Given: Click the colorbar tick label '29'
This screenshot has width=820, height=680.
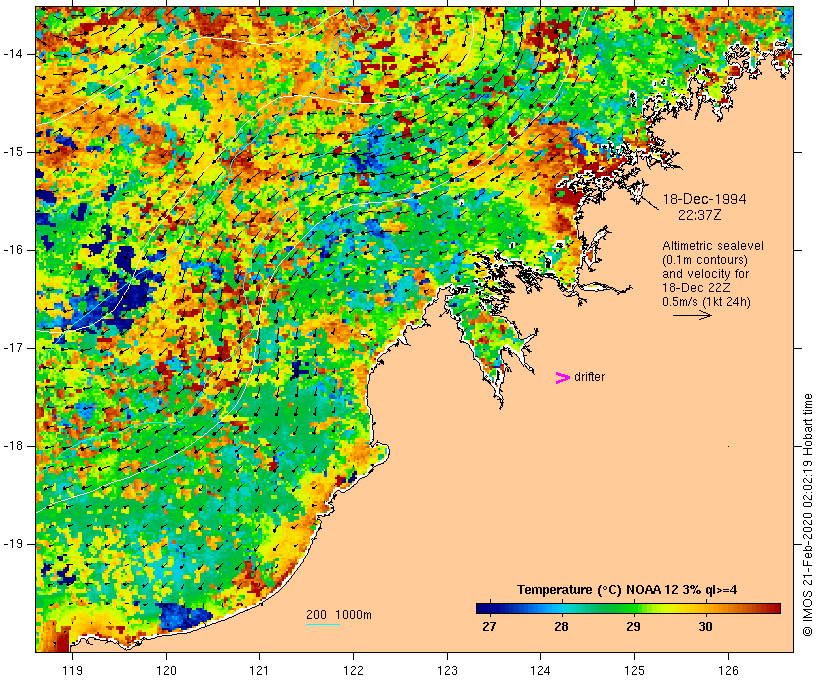Looking at the screenshot, I should [633, 627].
